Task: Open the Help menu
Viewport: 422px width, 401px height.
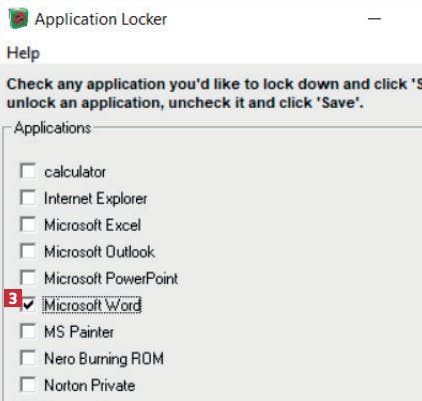Action: coord(23,53)
